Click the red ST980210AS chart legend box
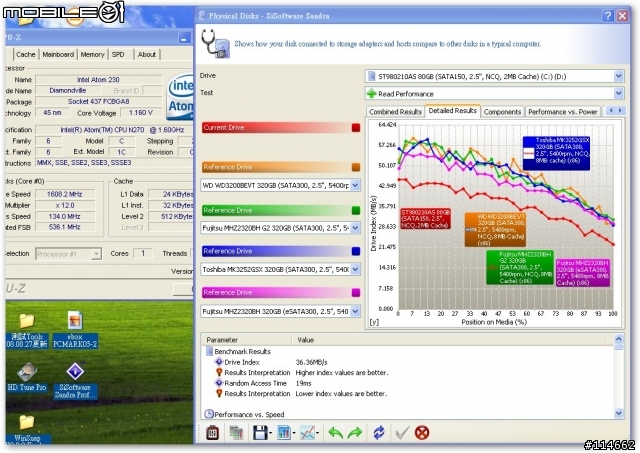Viewport: 640px width, 453px height. tap(425, 219)
